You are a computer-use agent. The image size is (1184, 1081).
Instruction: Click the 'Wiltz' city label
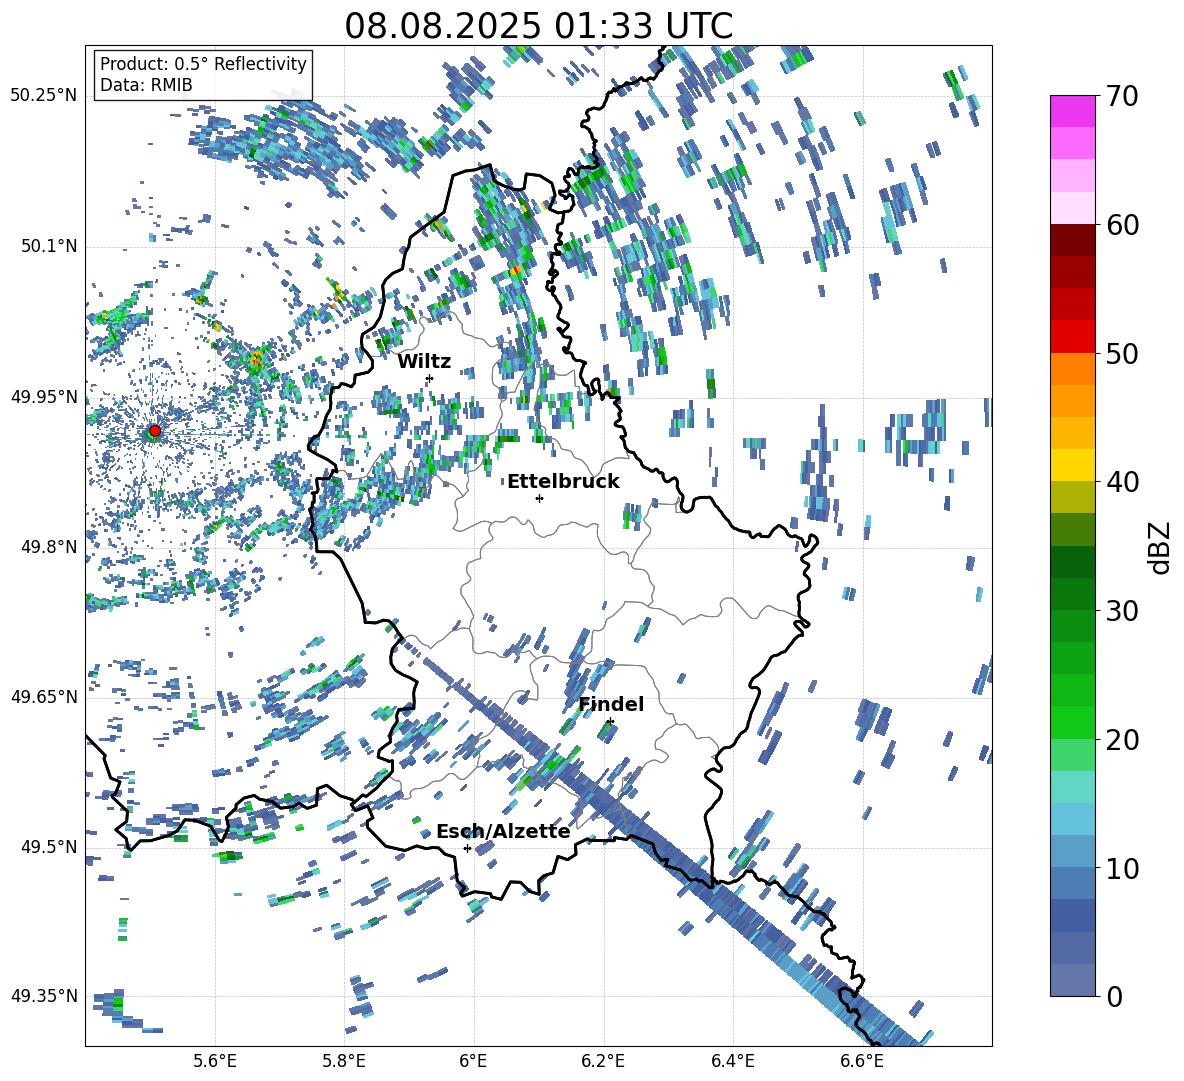tap(424, 362)
